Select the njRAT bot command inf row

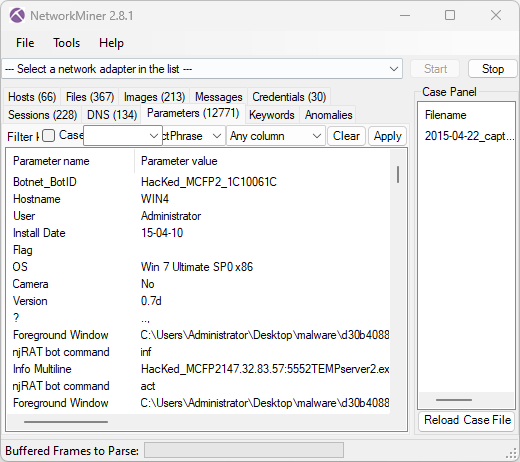(x=198, y=352)
